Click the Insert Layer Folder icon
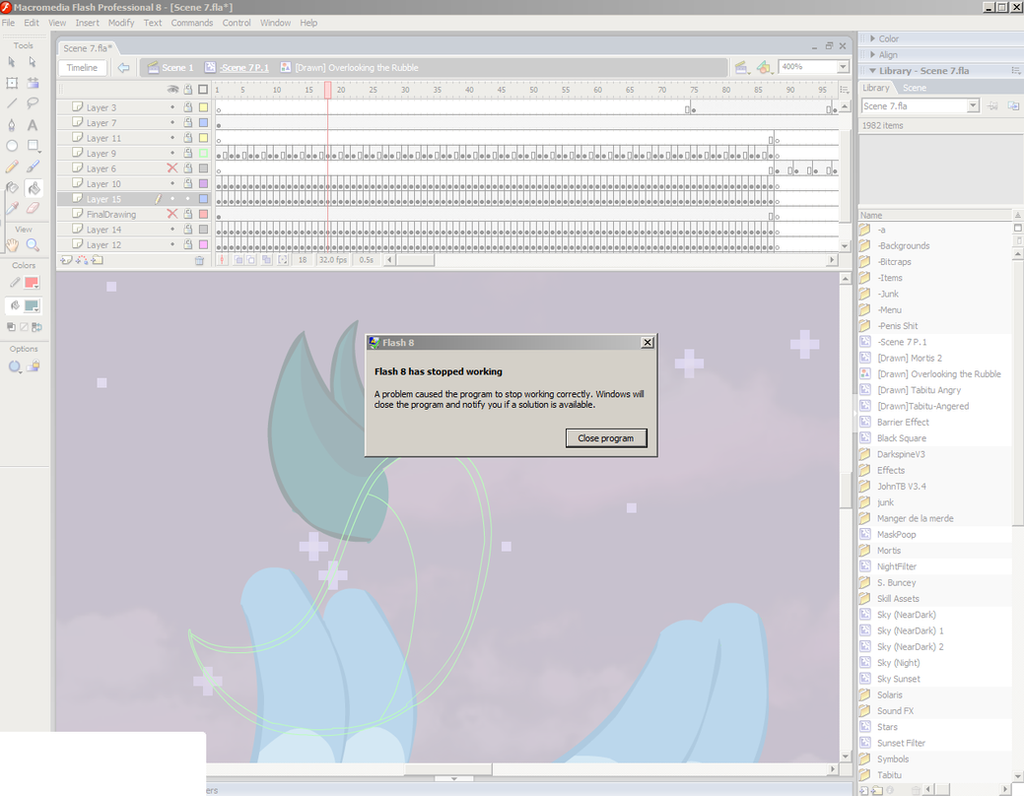The image size is (1024, 796). tap(97, 260)
